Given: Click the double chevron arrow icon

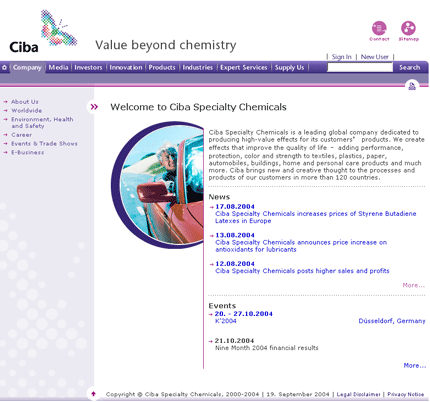Looking at the screenshot, I should click(x=94, y=107).
